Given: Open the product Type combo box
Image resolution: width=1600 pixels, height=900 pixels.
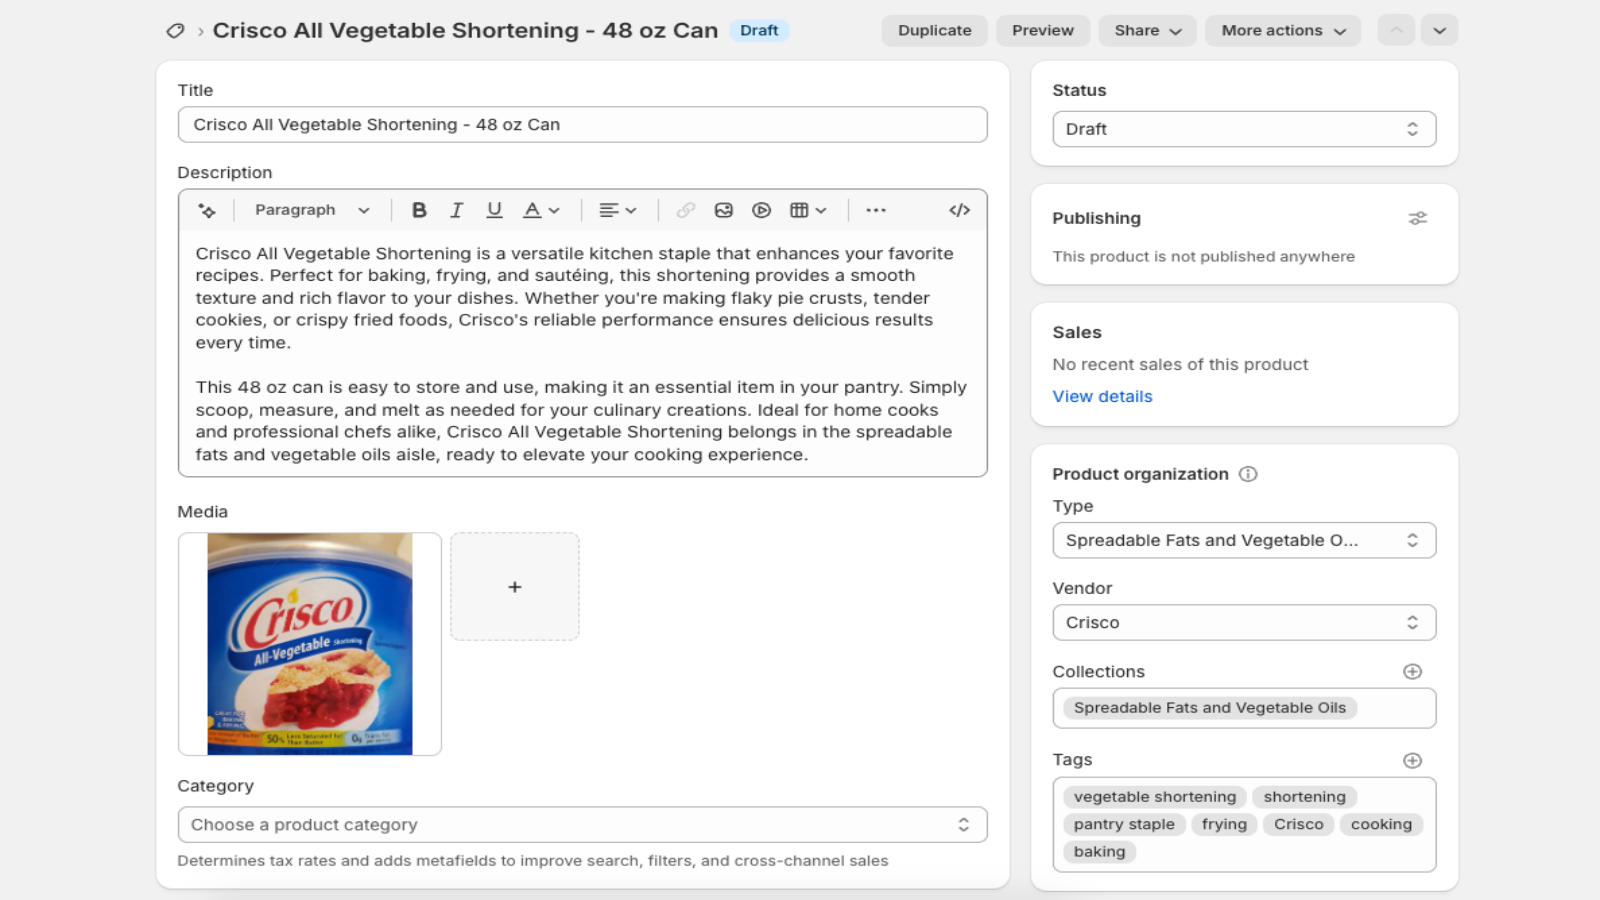Looking at the screenshot, I should click(1244, 541).
